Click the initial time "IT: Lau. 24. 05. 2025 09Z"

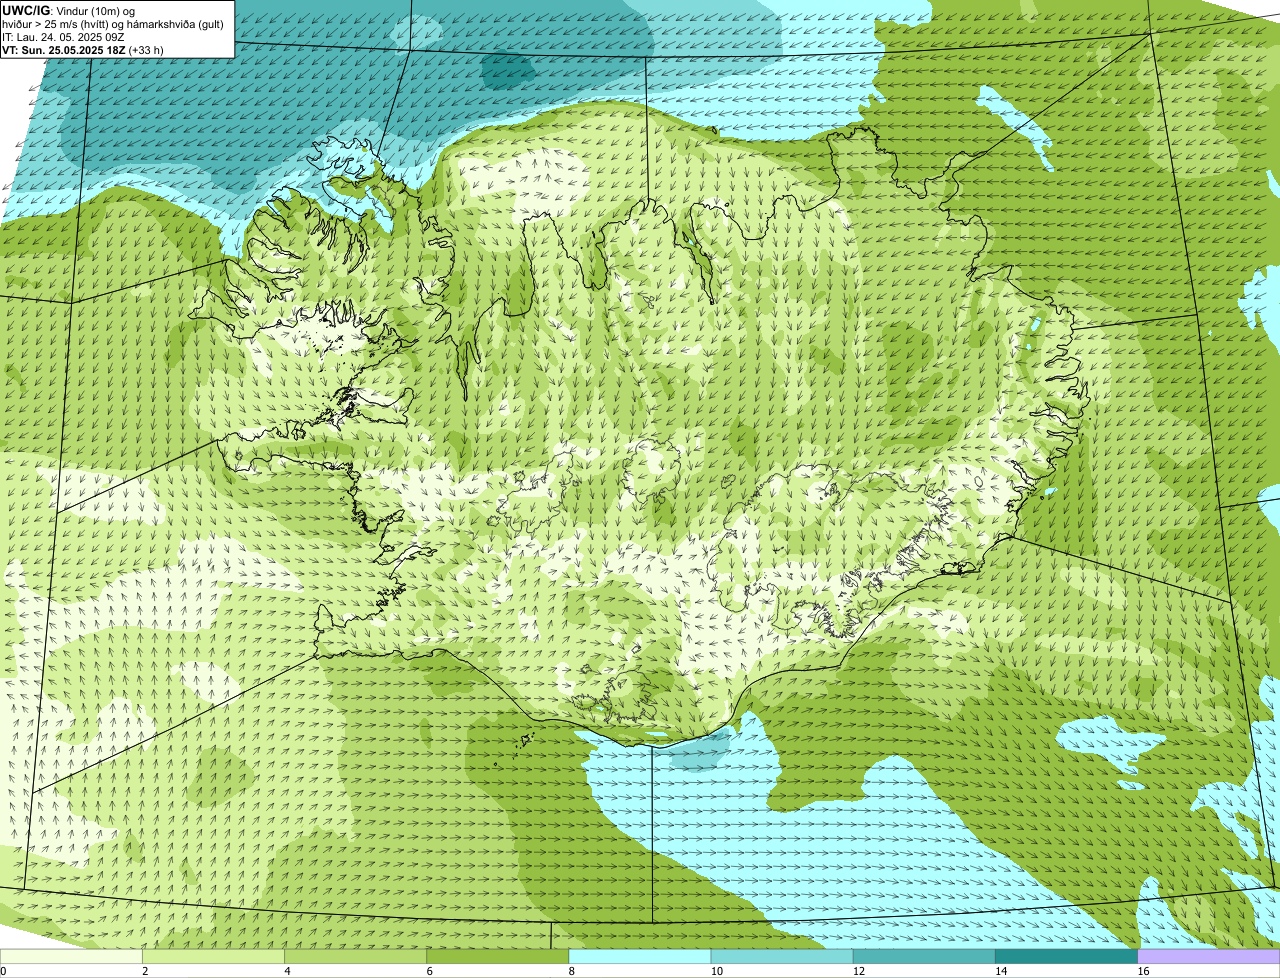click(x=63, y=36)
